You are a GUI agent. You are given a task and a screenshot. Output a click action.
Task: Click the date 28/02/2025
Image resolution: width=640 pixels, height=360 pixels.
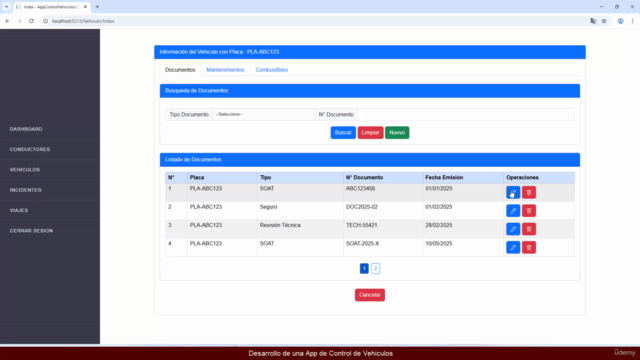[x=439, y=225]
